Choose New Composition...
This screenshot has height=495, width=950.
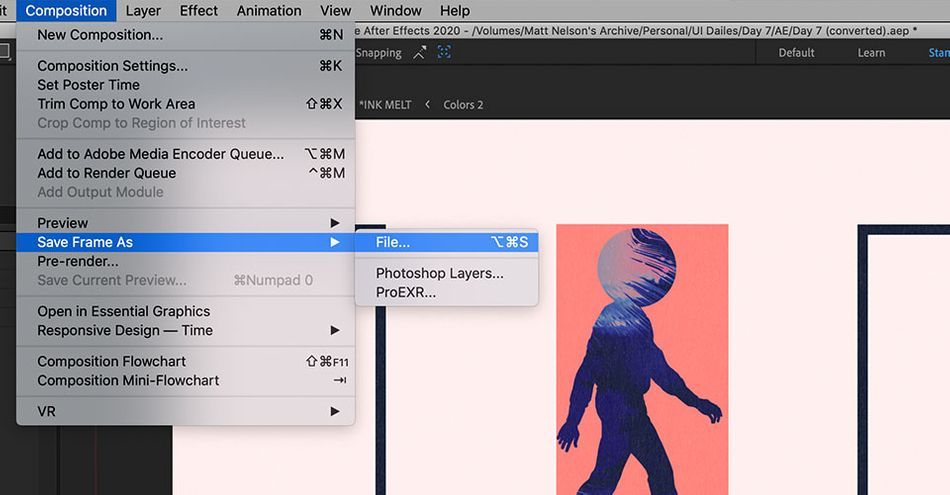point(185,35)
